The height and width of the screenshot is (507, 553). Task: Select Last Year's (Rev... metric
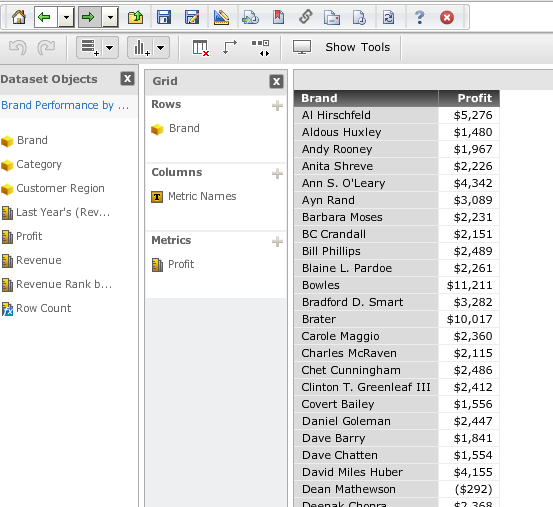coord(63,212)
